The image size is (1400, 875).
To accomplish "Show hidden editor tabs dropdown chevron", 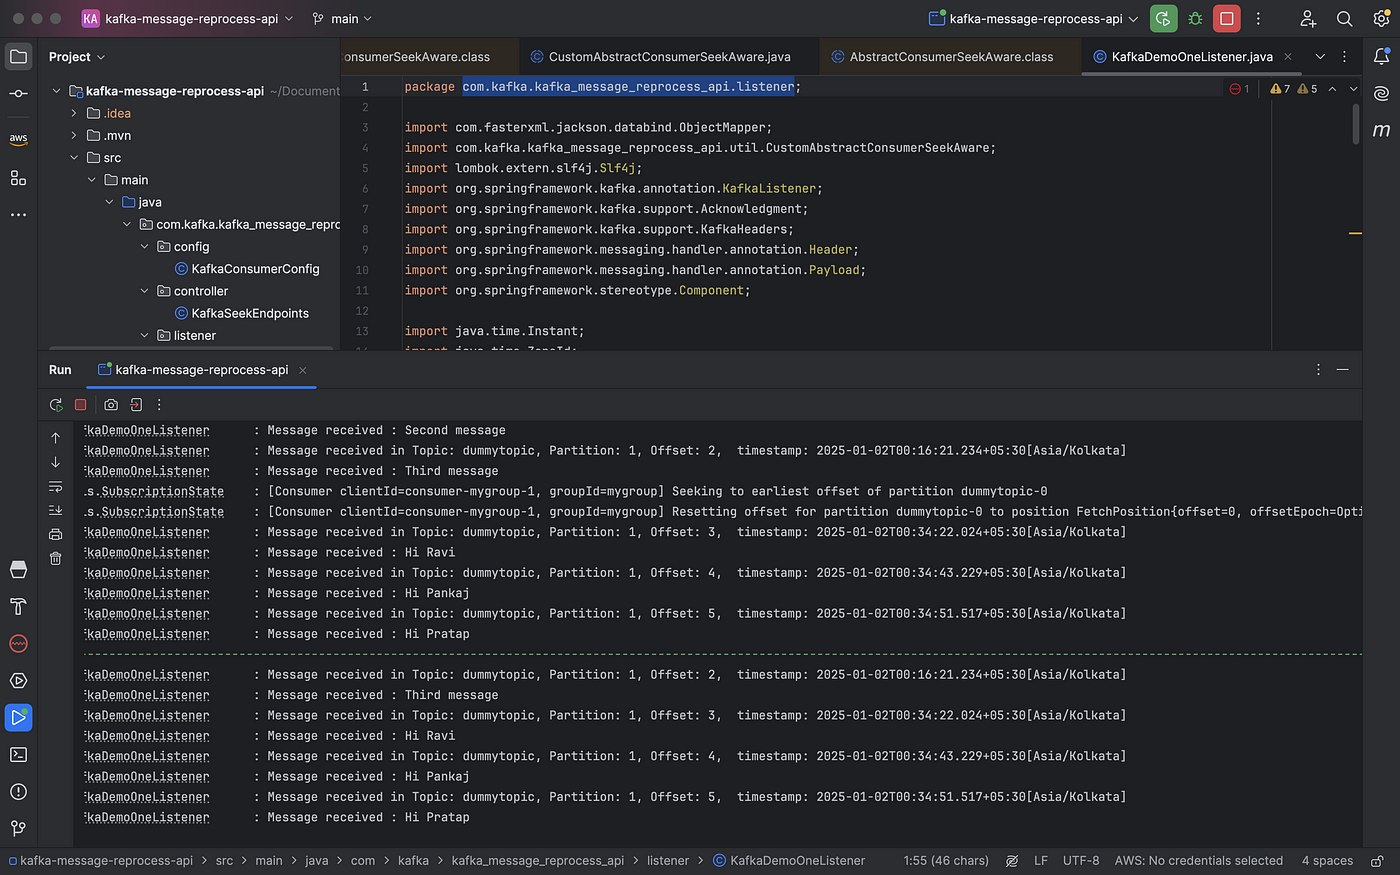I will (1320, 57).
